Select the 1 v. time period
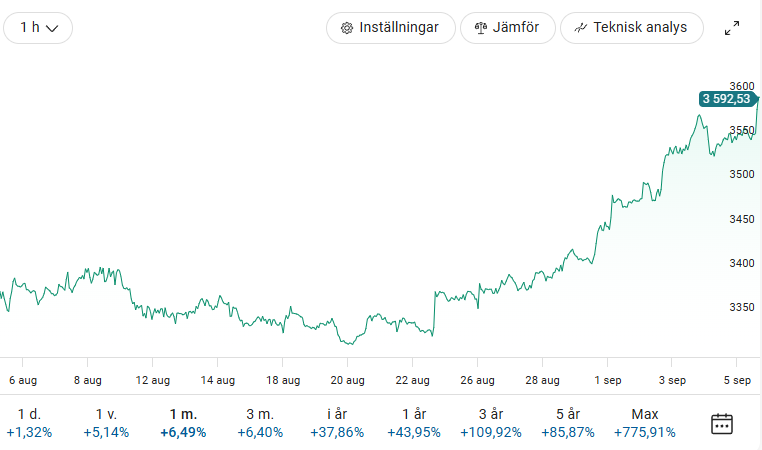 tap(106, 423)
